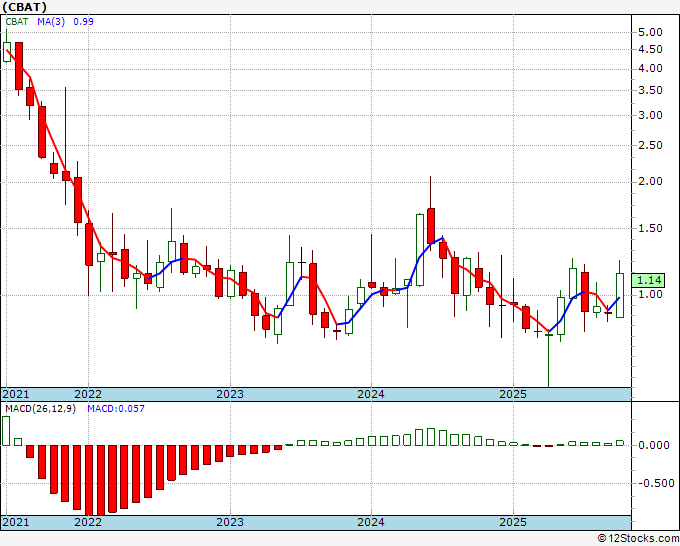The width and height of the screenshot is (680, 546).
Task: Click 2021 on the price chart timeline
Action: pos(16,394)
